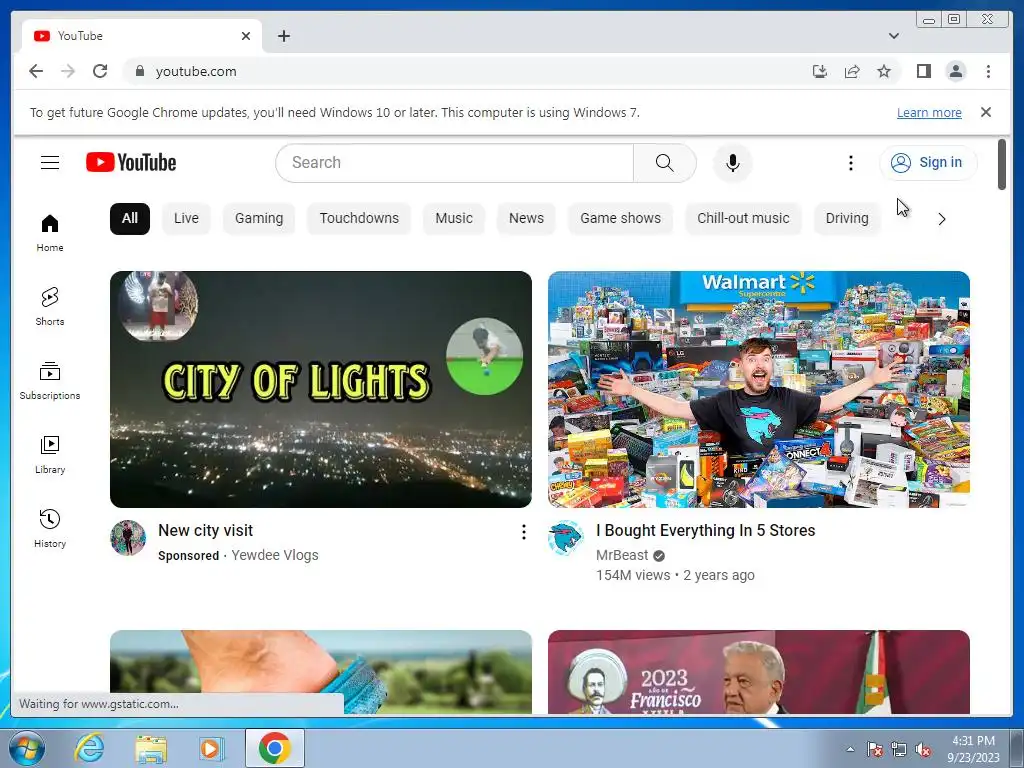
Task: Select the News filter chip
Action: coord(526,219)
